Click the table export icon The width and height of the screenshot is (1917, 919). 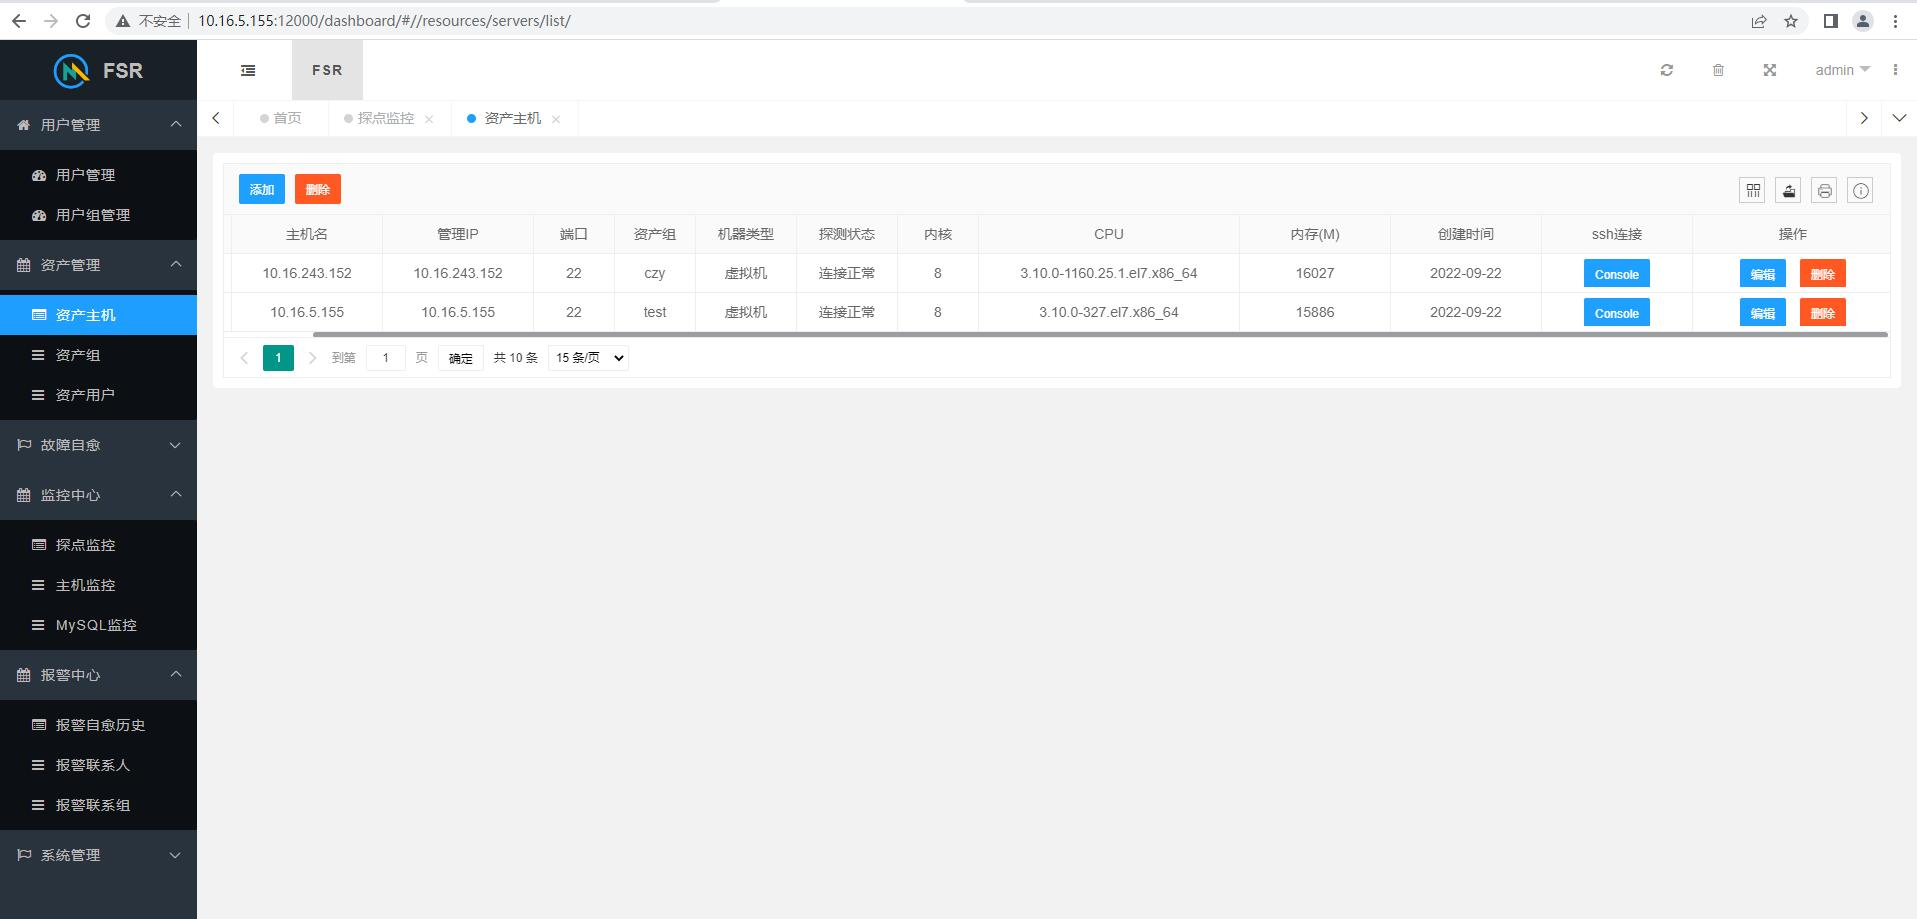pyautogui.click(x=1788, y=190)
